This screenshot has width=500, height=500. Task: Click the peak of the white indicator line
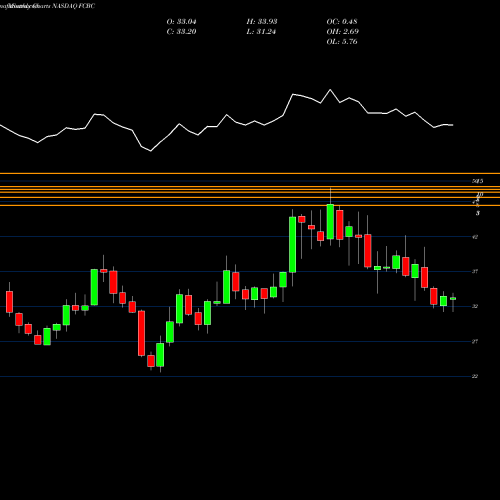[330, 90]
